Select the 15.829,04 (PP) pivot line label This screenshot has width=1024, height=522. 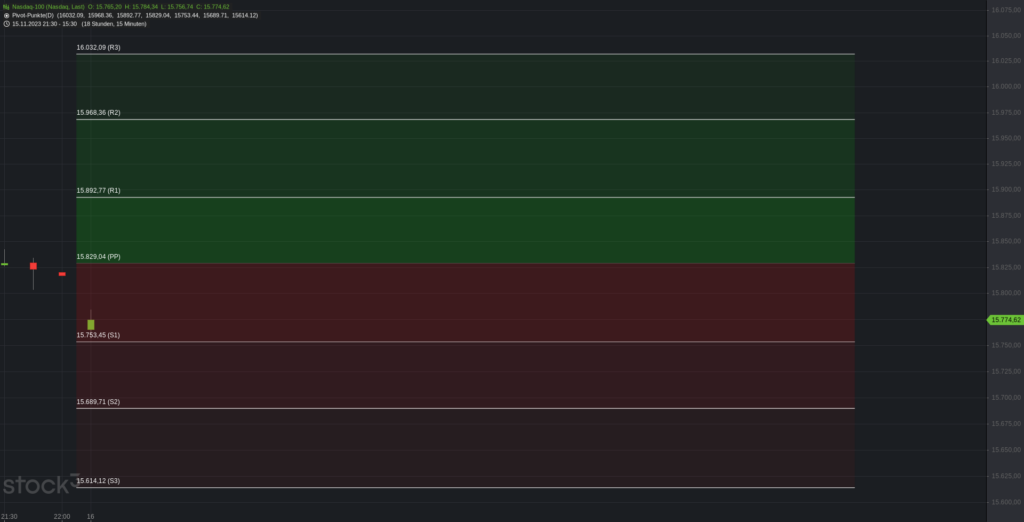(x=99, y=257)
